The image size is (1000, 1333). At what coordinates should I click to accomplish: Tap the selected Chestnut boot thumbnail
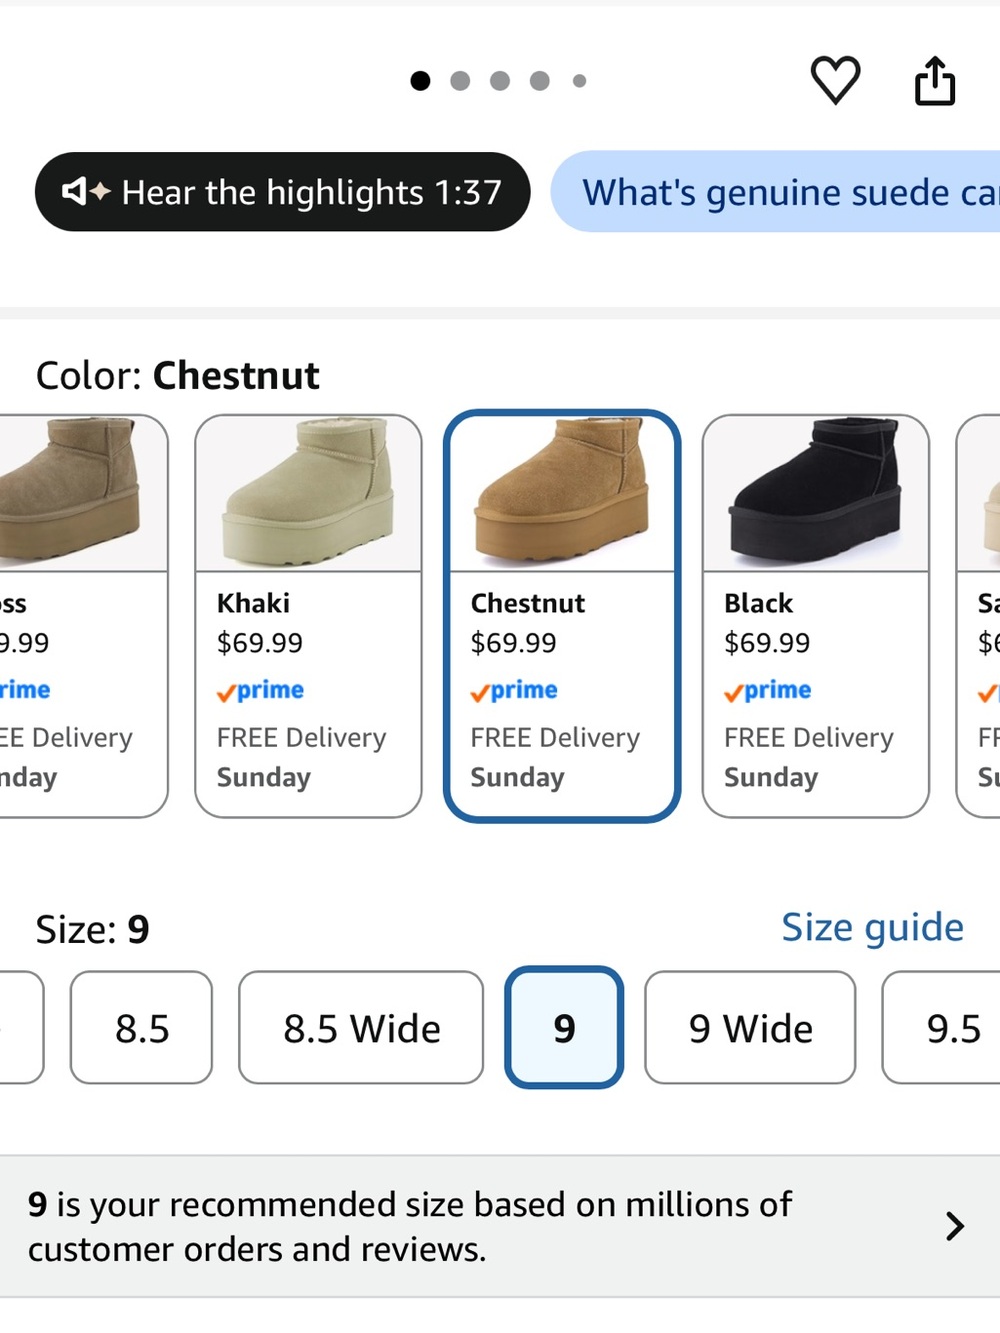pos(562,494)
